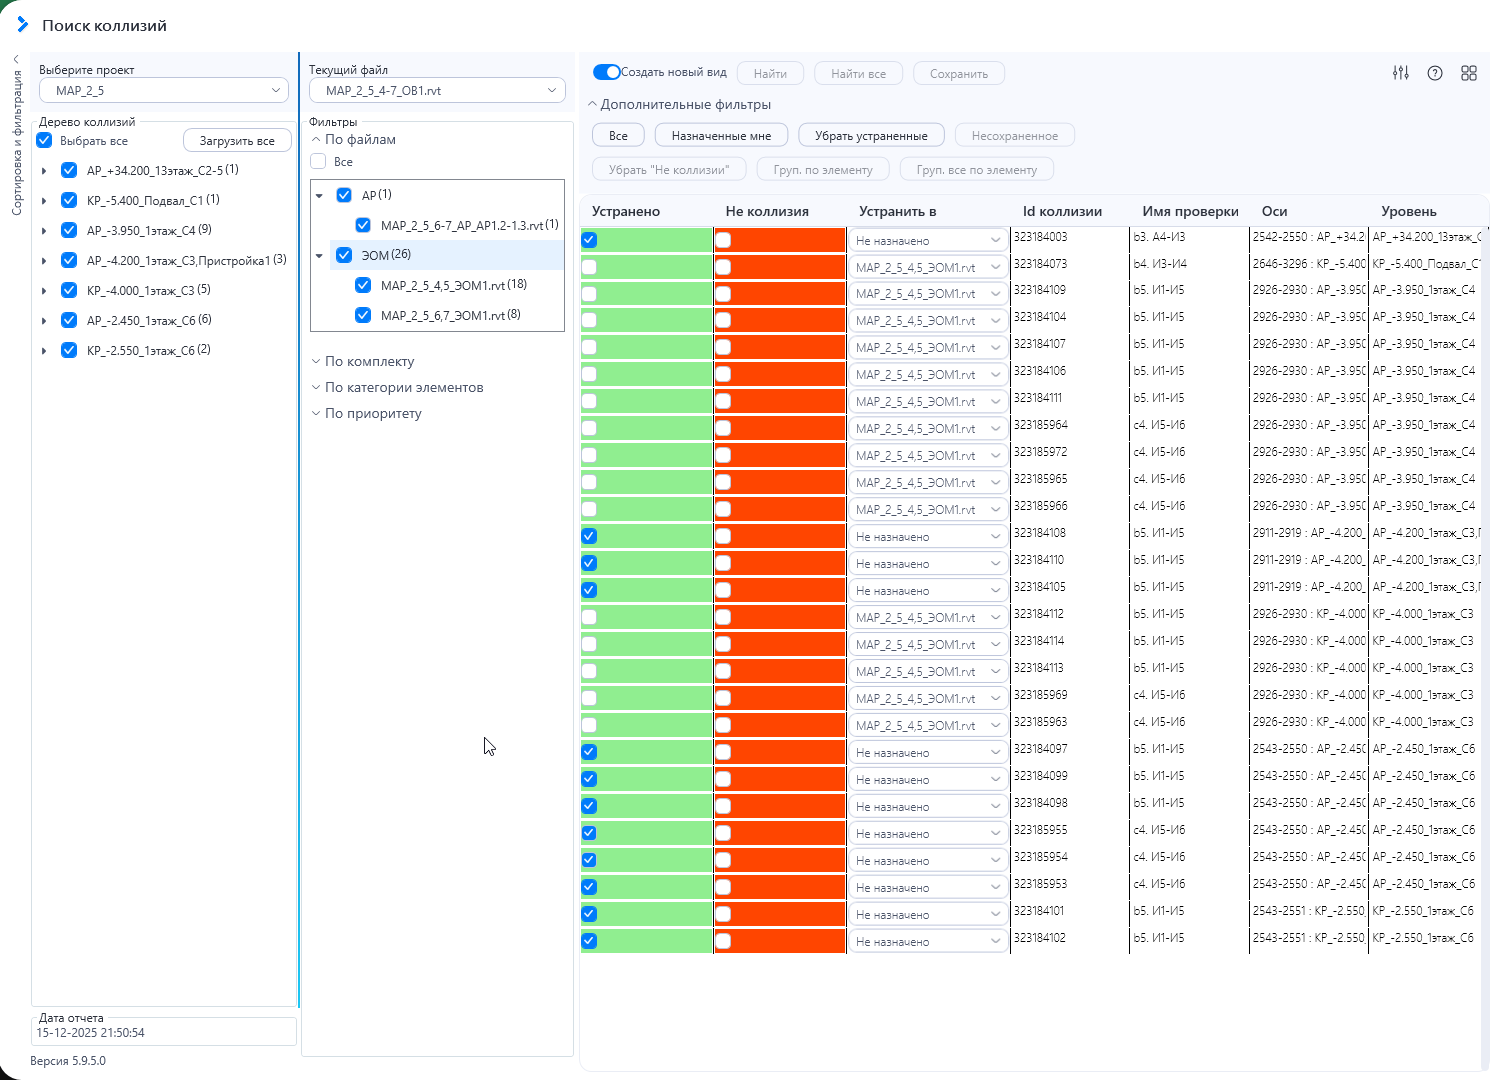Toggle the 'Создать новый вид' switch
This screenshot has width=1494, height=1080.
(606, 72)
